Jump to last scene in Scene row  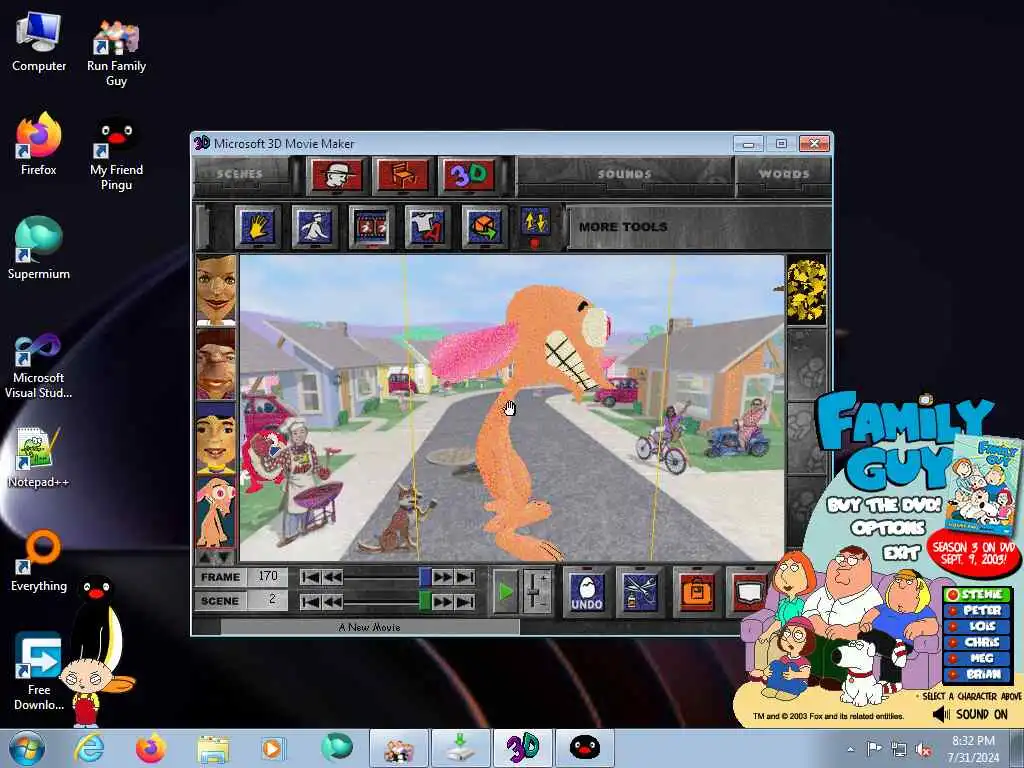(x=465, y=601)
